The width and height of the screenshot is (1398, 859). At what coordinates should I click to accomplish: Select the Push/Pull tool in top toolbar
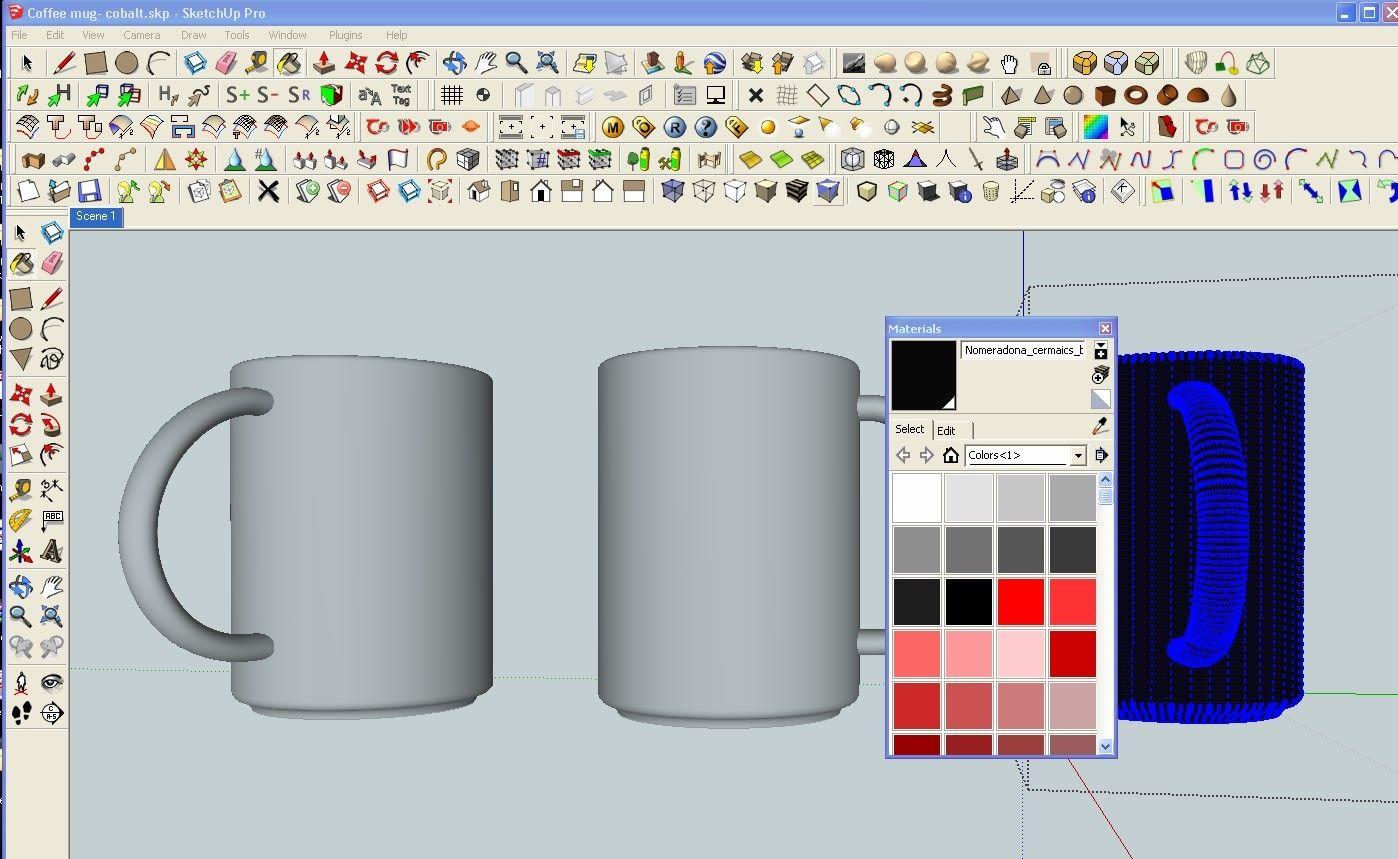pos(323,63)
